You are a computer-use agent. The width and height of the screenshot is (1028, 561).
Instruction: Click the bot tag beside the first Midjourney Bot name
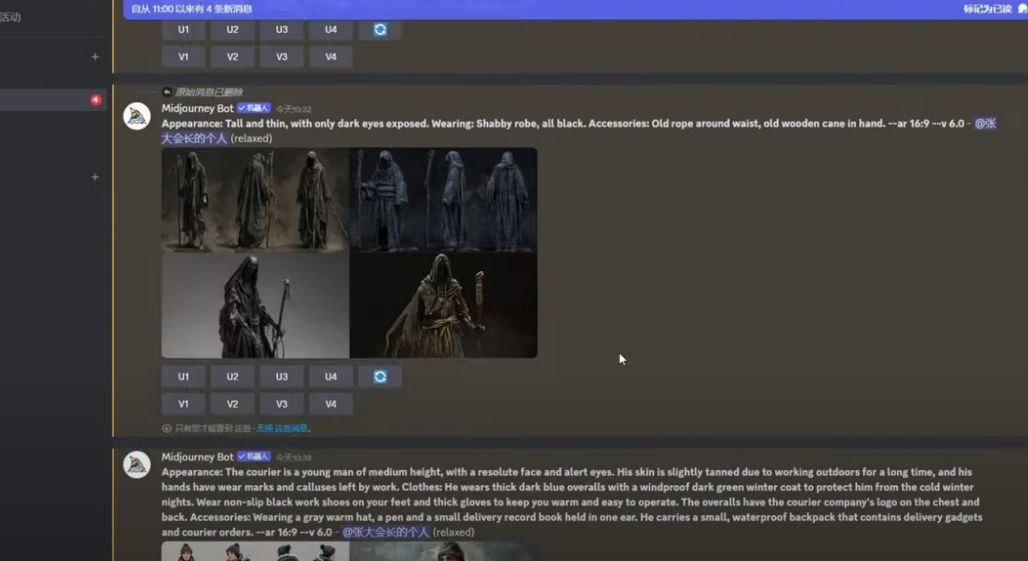pyautogui.click(x=254, y=108)
